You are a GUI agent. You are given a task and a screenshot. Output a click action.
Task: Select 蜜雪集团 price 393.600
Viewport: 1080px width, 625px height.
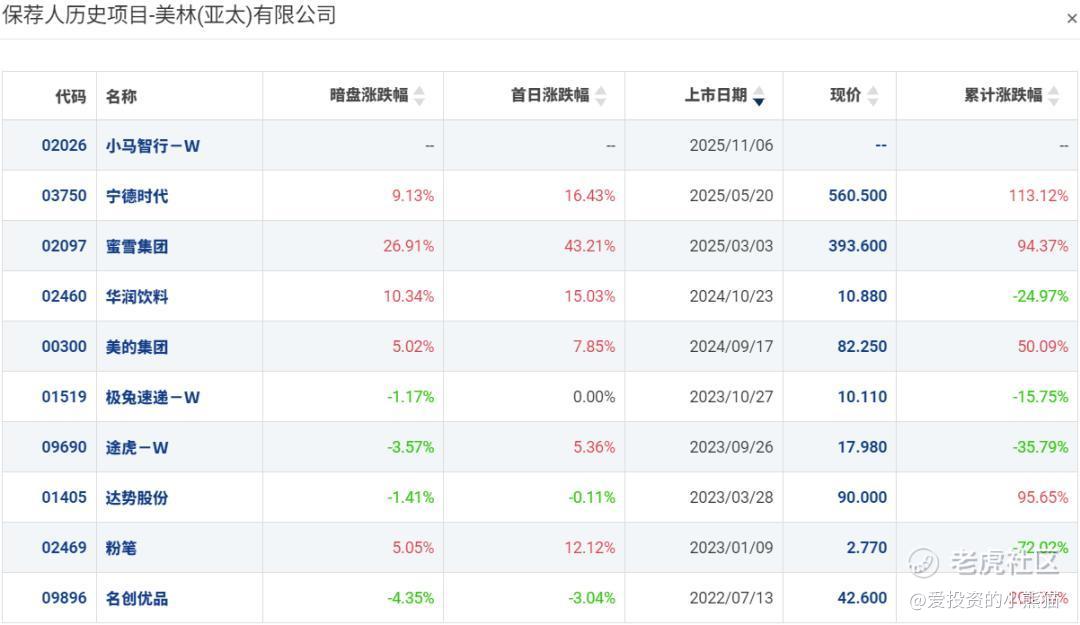858,246
